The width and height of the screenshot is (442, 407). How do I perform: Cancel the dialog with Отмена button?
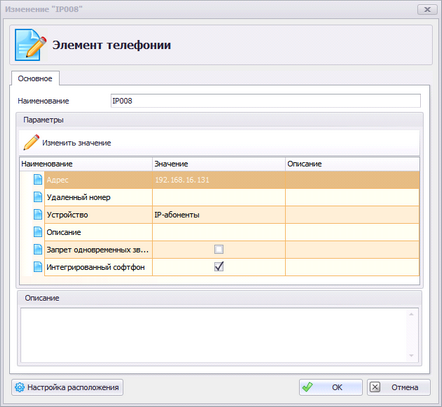[399, 387]
